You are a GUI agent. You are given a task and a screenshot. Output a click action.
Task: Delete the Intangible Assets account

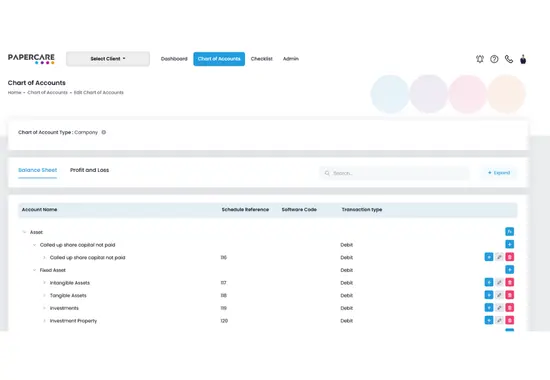point(510,282)
